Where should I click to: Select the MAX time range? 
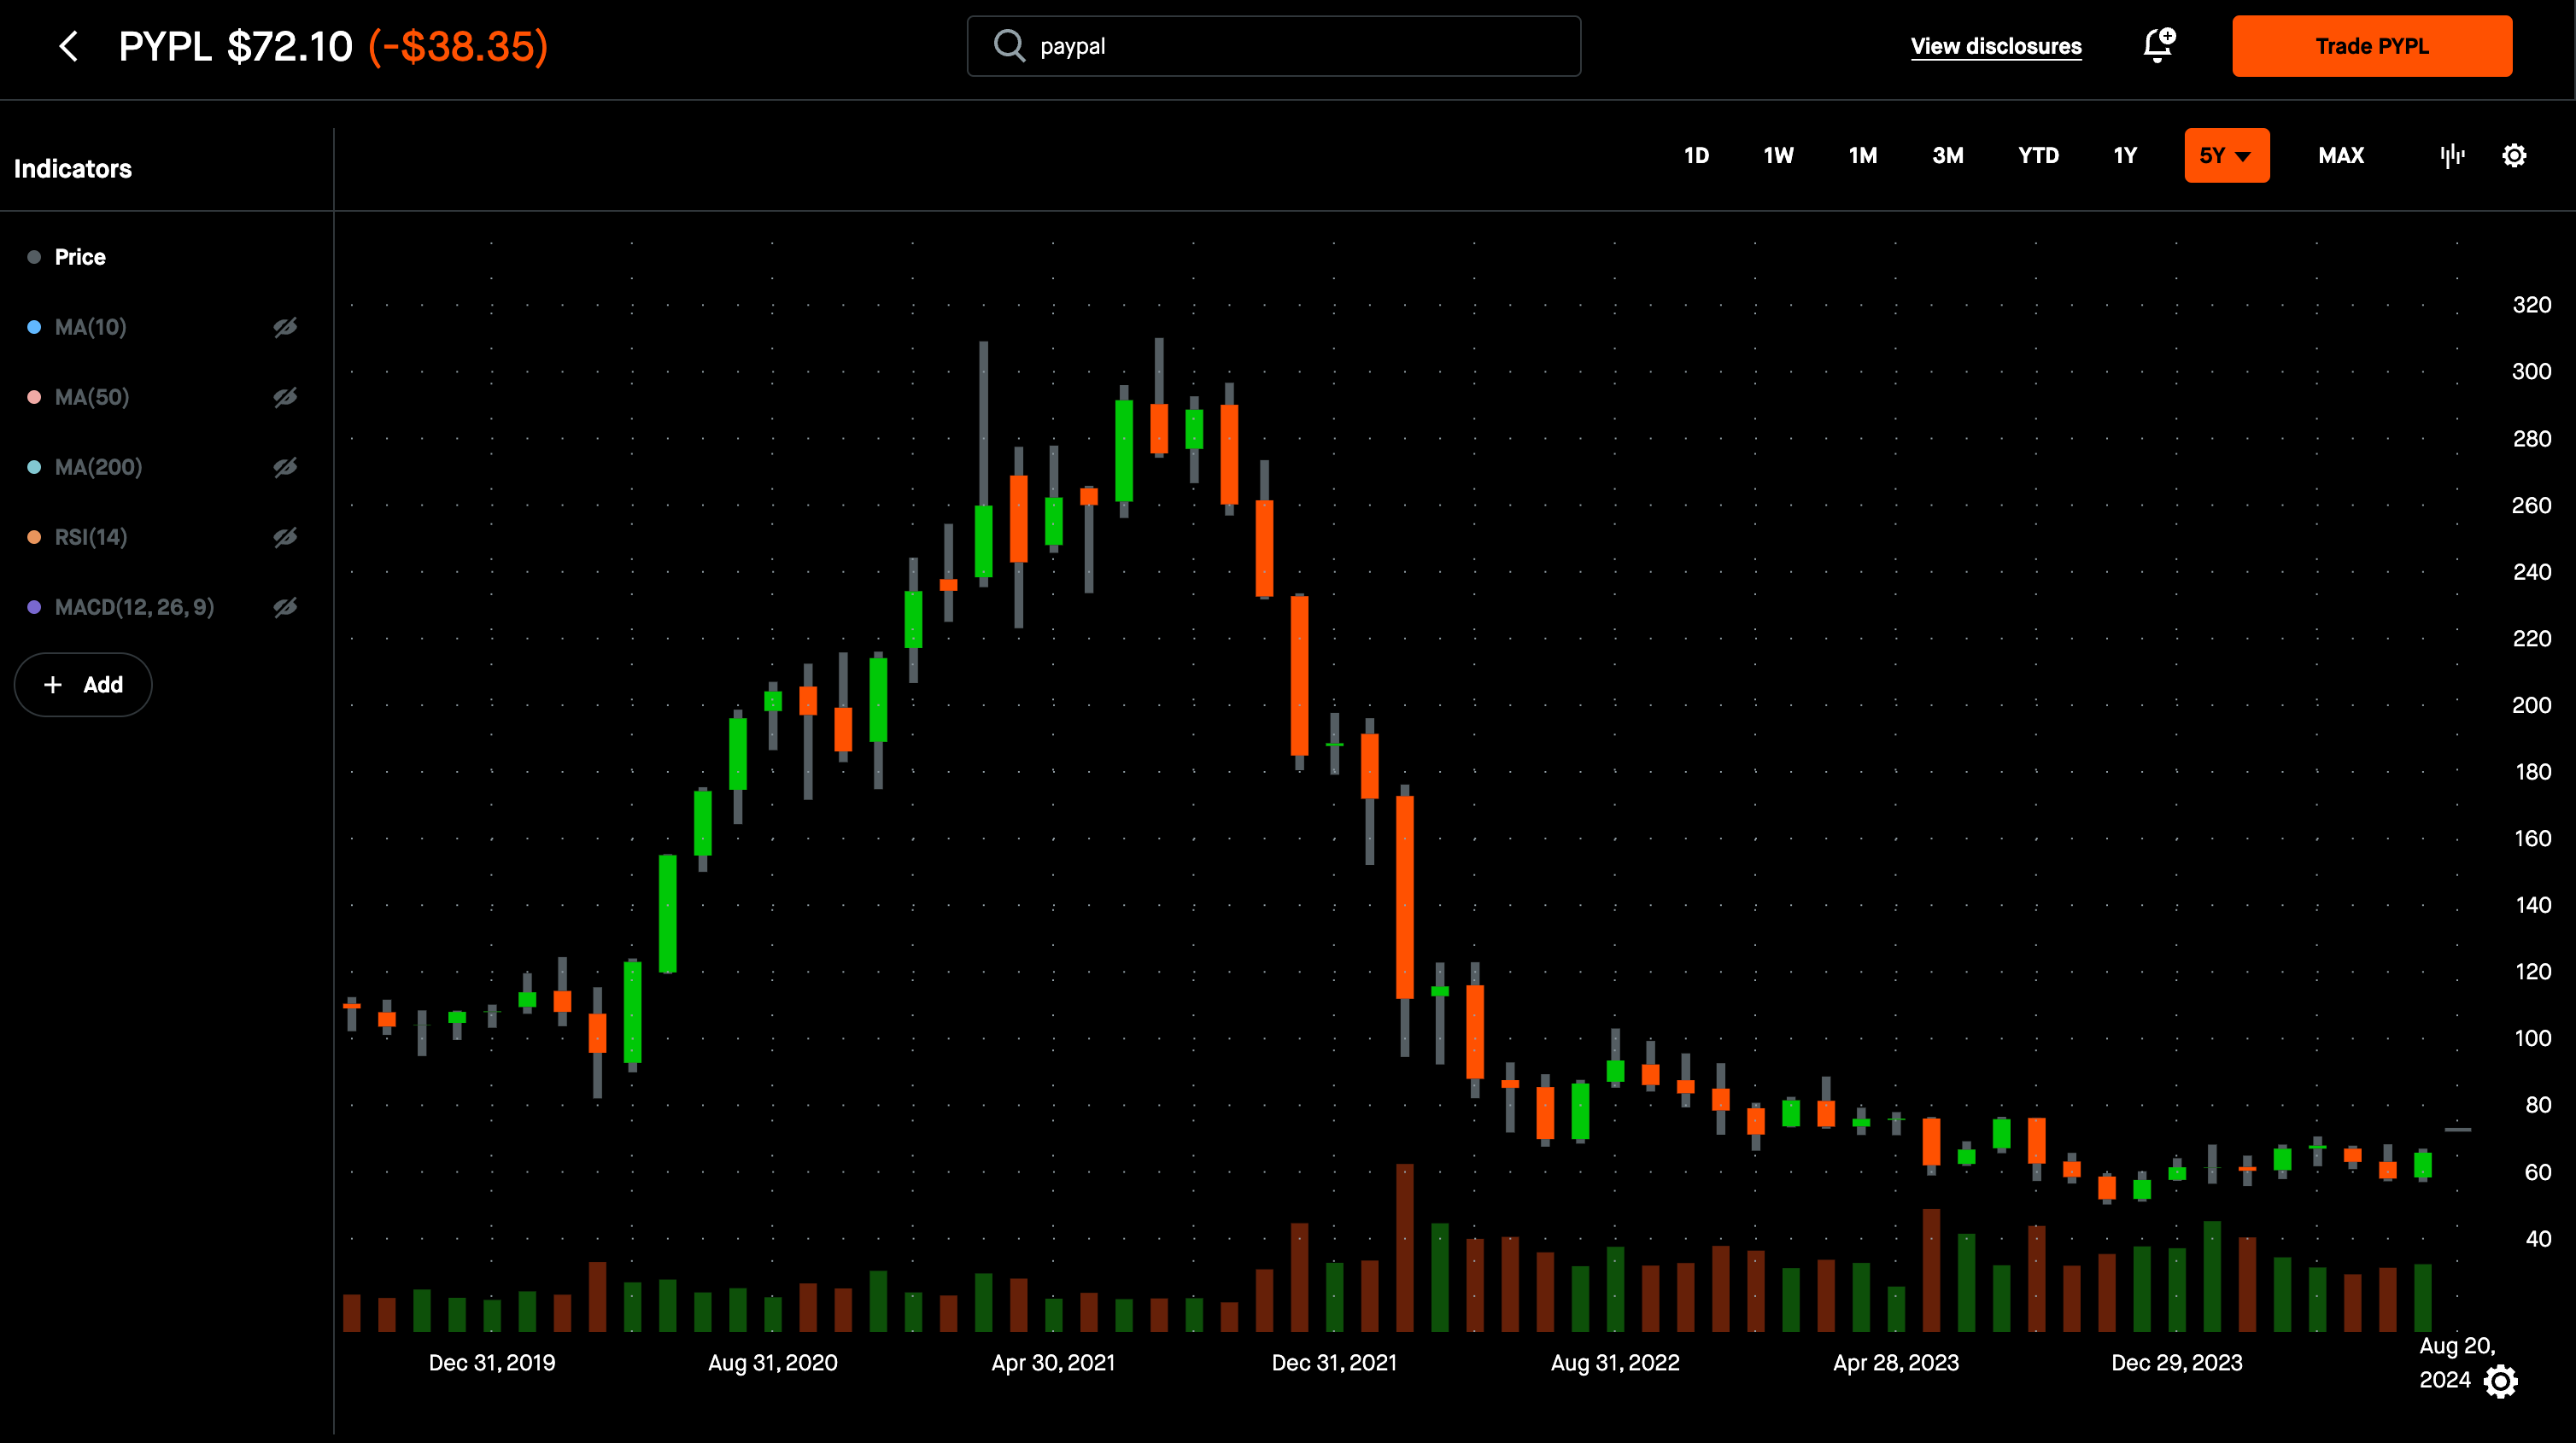pos(2341,155)
